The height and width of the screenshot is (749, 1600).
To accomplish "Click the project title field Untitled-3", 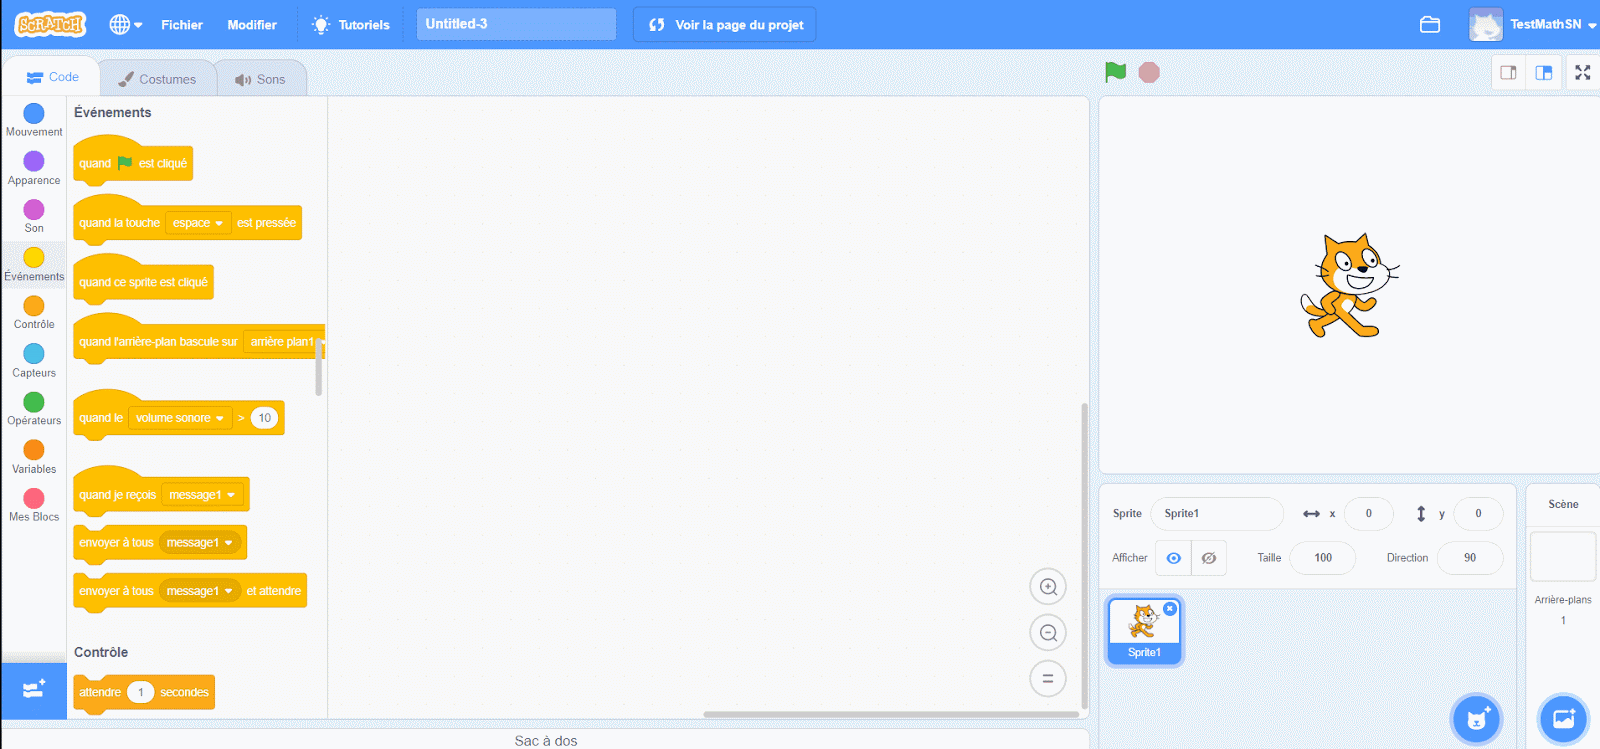I will (x=516, y=24).
